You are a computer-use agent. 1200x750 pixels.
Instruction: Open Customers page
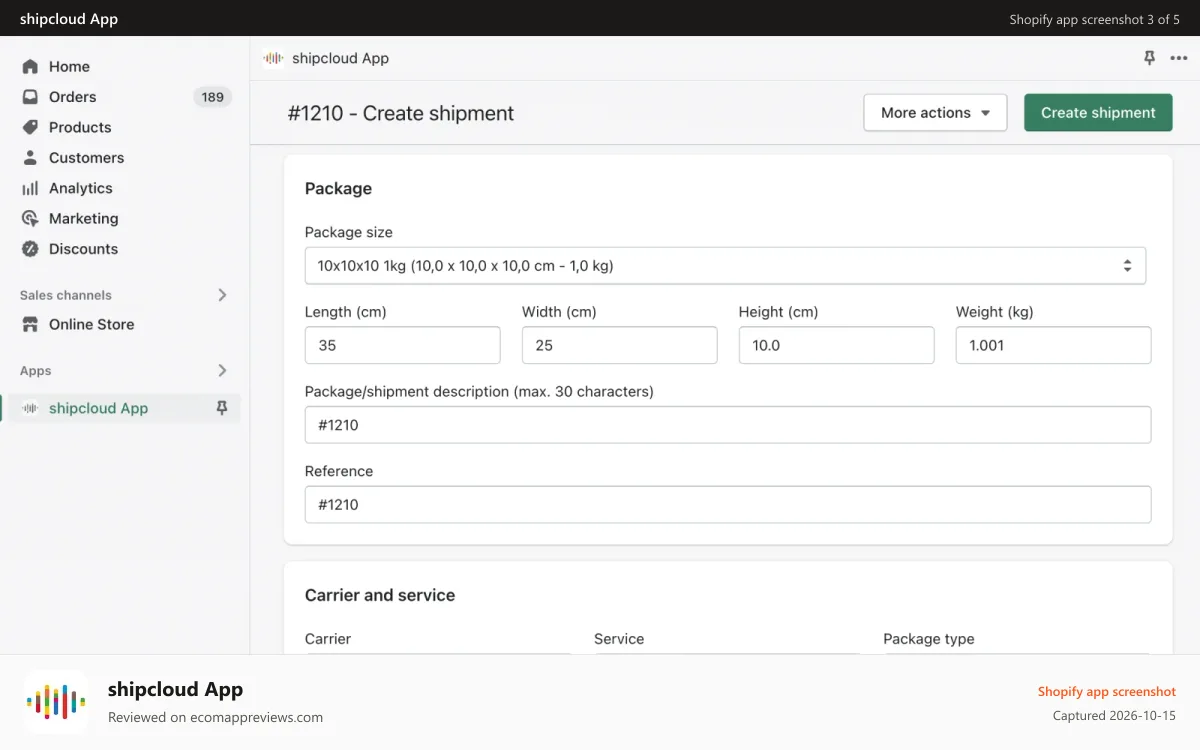[86, 158]
